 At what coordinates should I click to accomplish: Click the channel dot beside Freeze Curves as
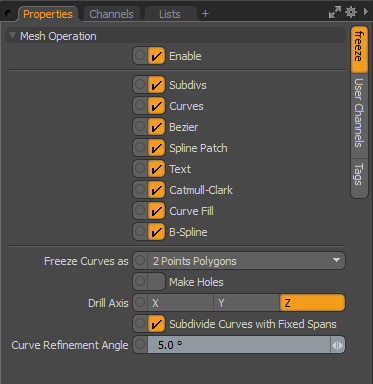(140, 261)
